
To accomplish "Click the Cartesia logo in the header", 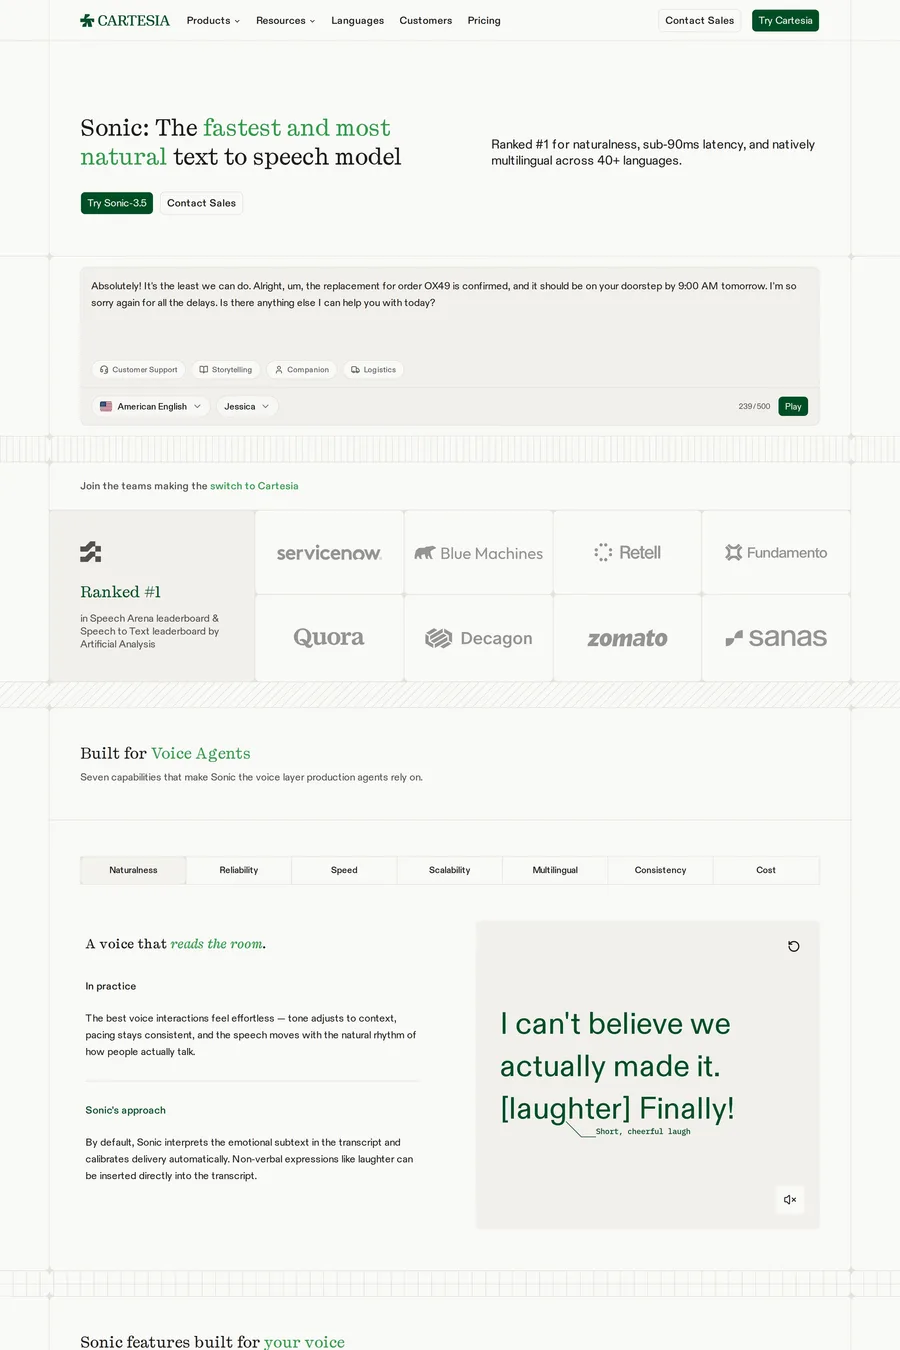I will pos(125,20).
